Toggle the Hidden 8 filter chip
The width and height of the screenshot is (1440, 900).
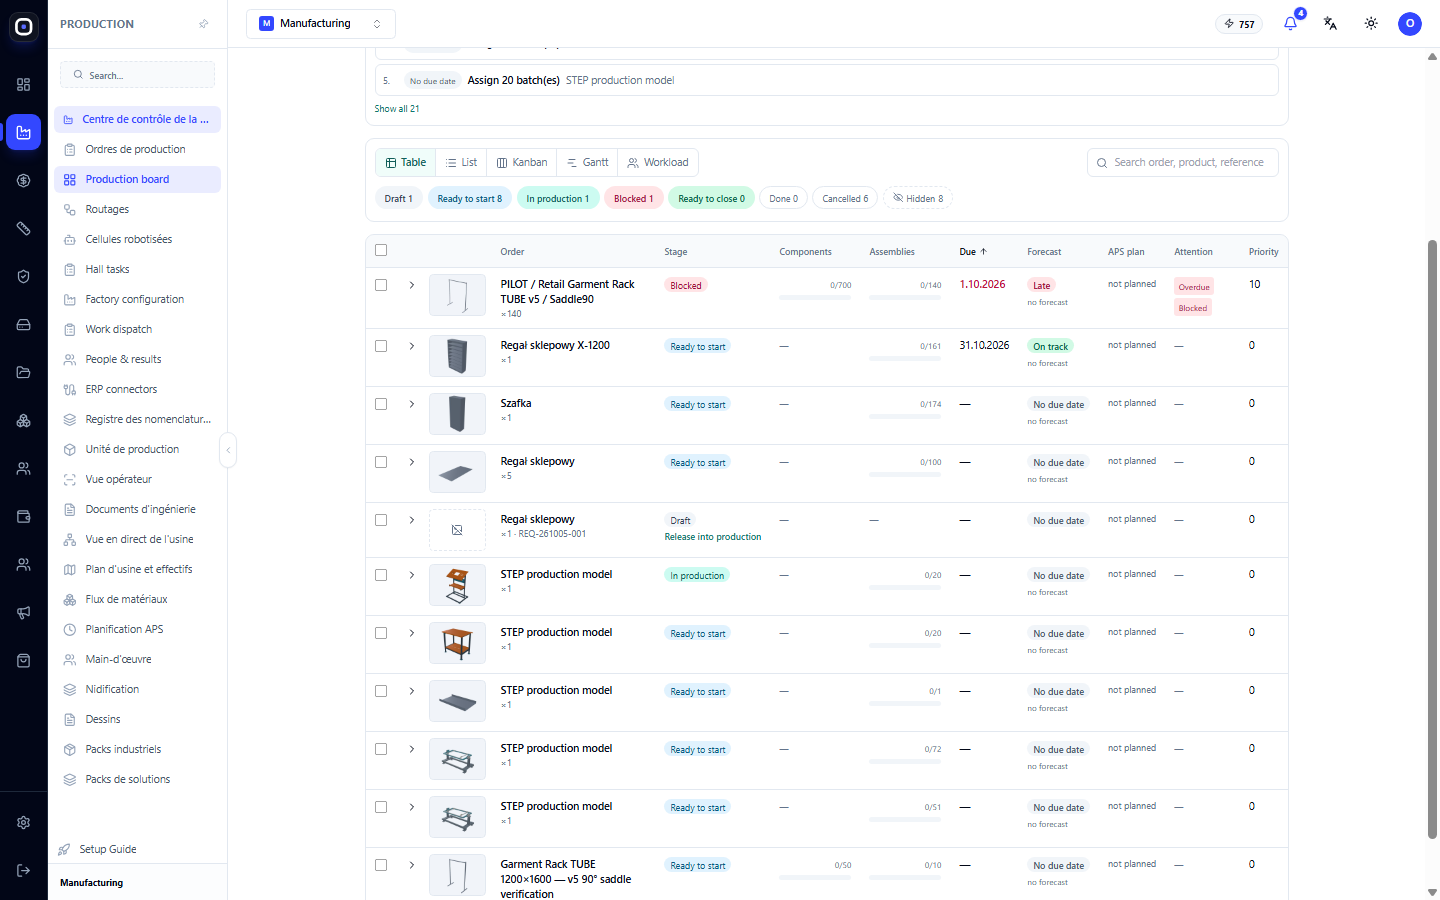tap(918, 198)
